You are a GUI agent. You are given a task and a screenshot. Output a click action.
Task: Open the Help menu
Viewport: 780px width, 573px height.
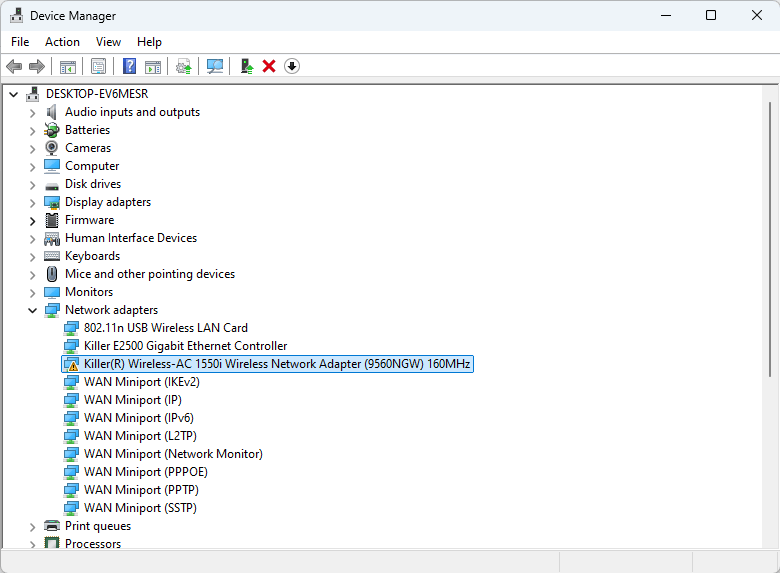coord(149,42)
